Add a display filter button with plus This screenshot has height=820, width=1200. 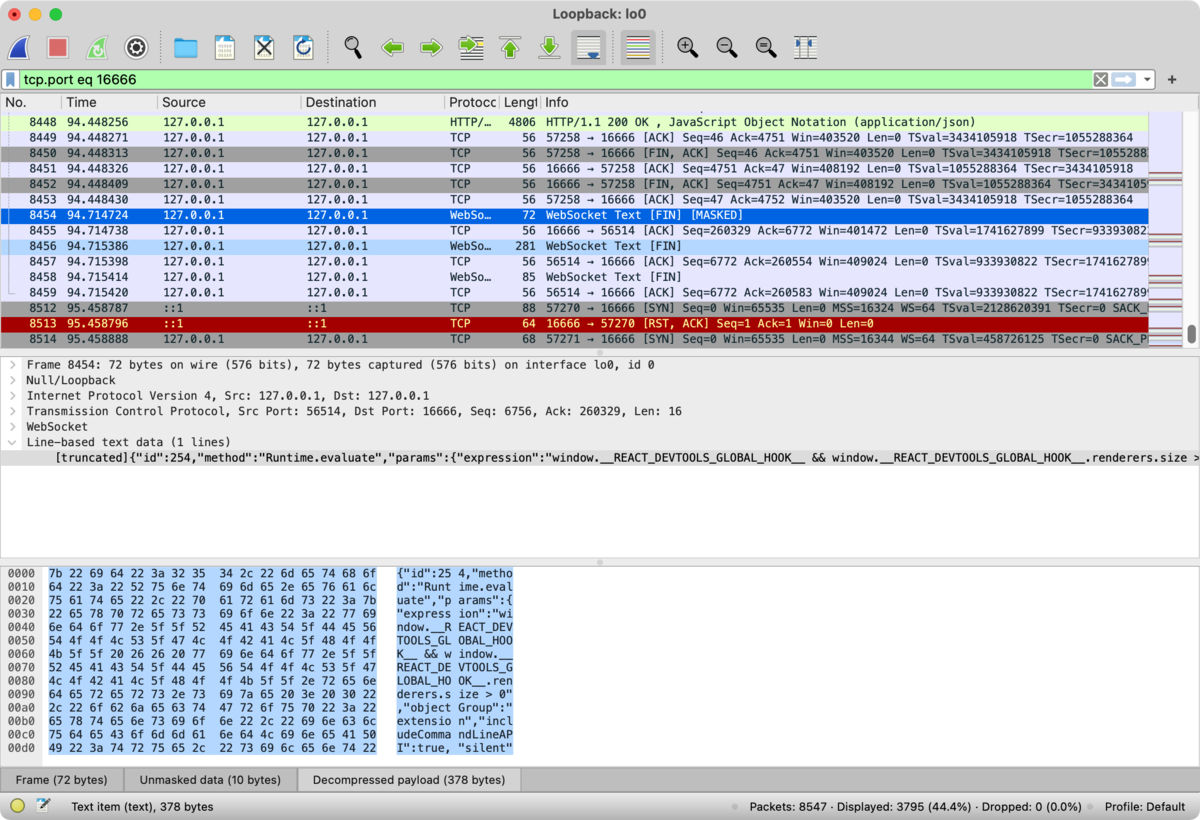(x=1172, y=80)
